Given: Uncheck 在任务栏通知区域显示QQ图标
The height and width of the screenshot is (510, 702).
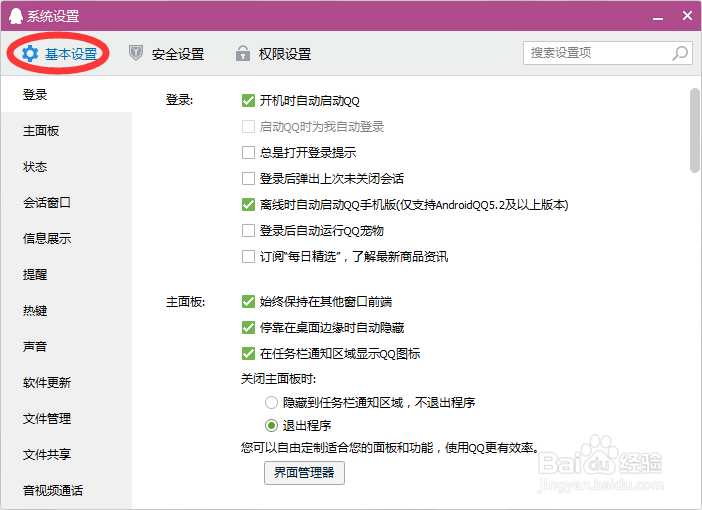Looking at the screenshot, I should tap(248, 354).
